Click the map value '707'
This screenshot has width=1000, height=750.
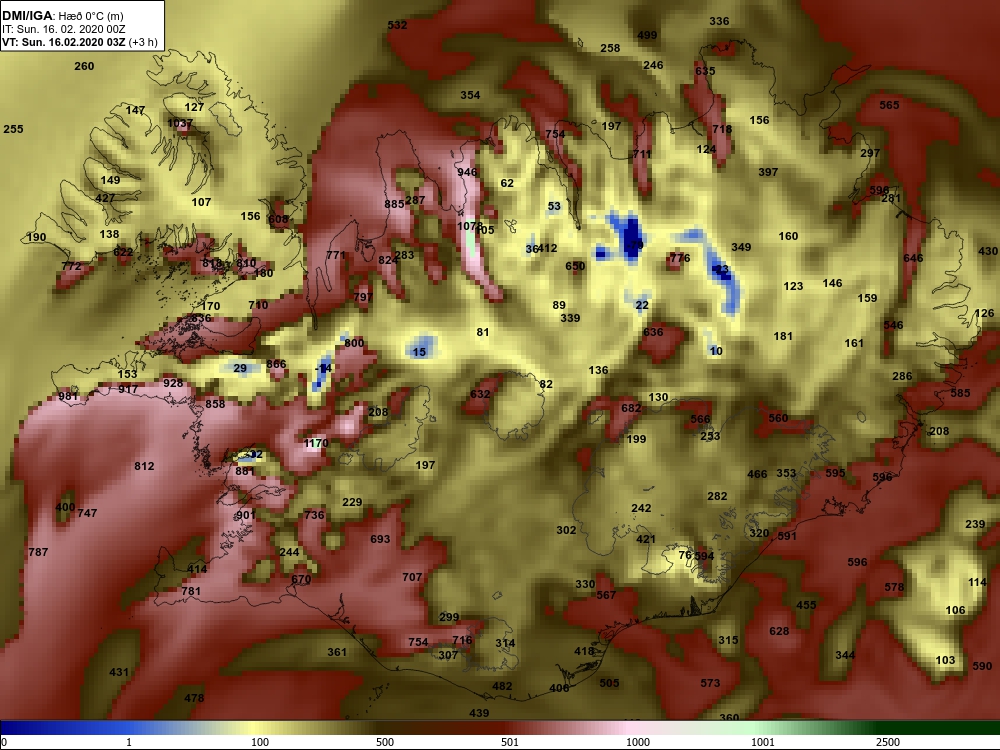(x=412, y=577)
